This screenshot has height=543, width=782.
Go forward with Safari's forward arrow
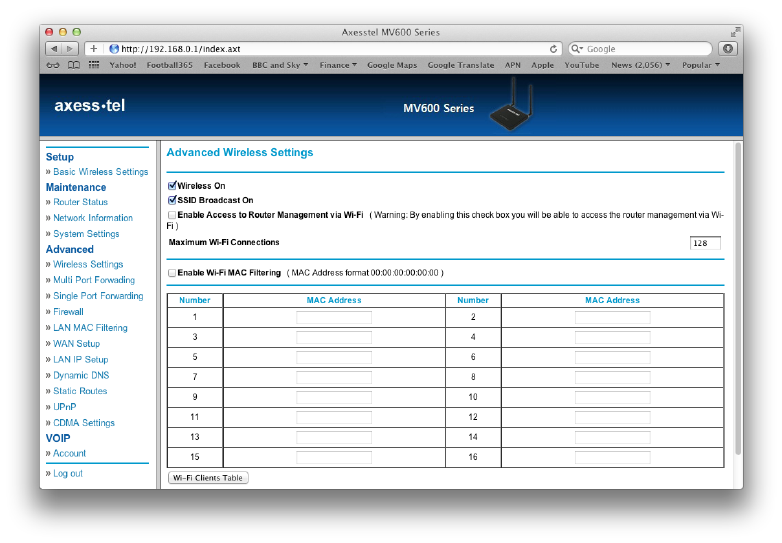[x=70, y=48]
